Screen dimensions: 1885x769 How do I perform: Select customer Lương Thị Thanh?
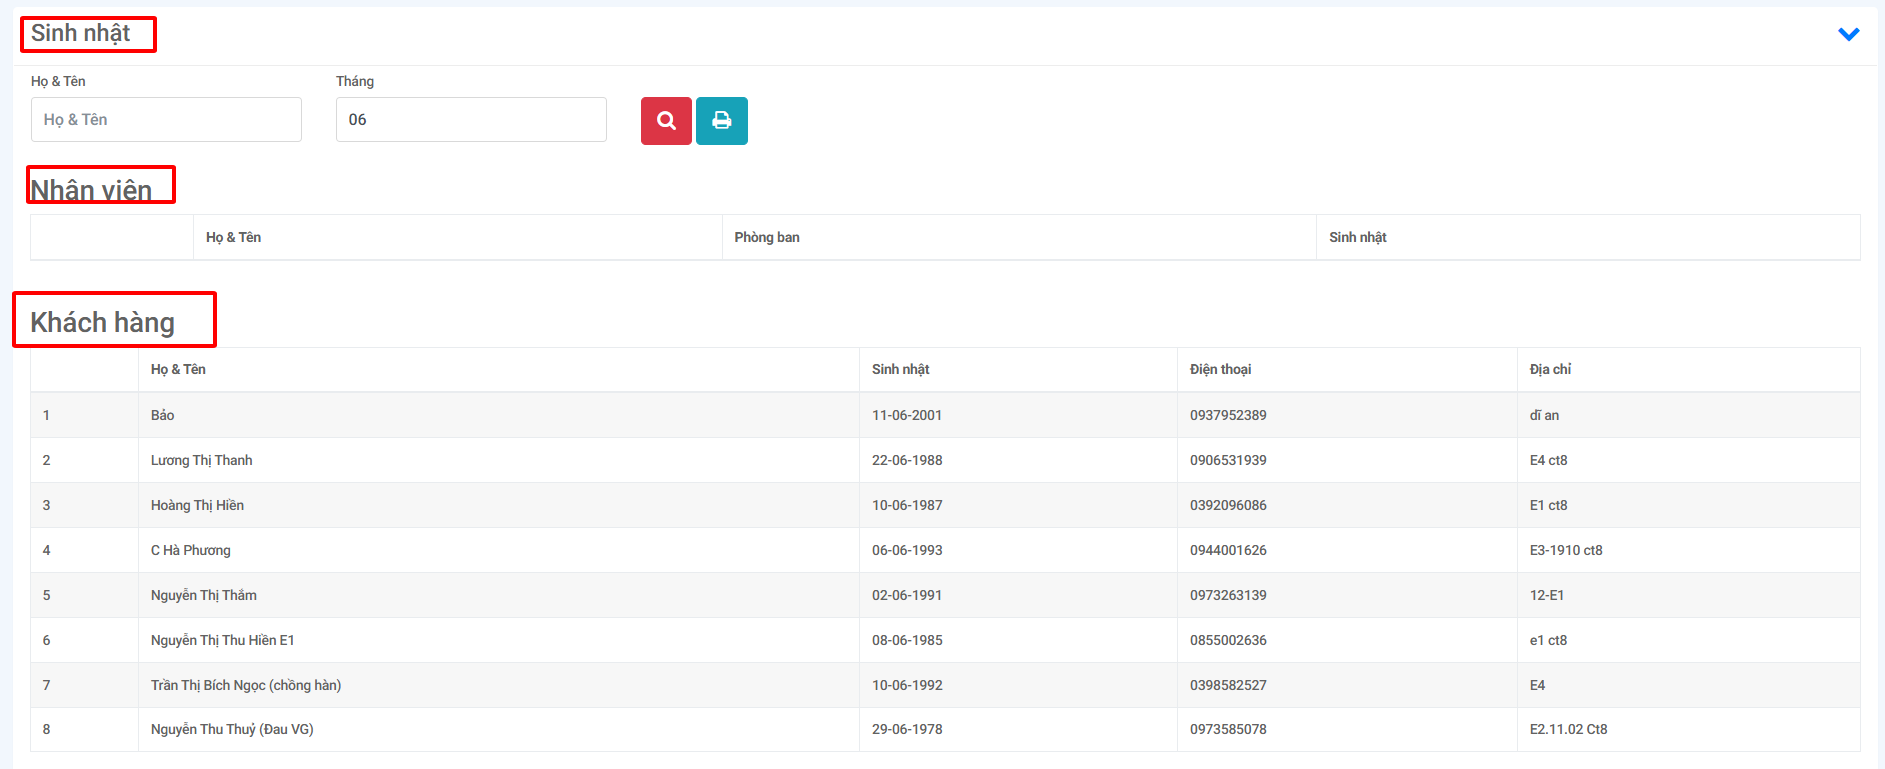[201, 460]
